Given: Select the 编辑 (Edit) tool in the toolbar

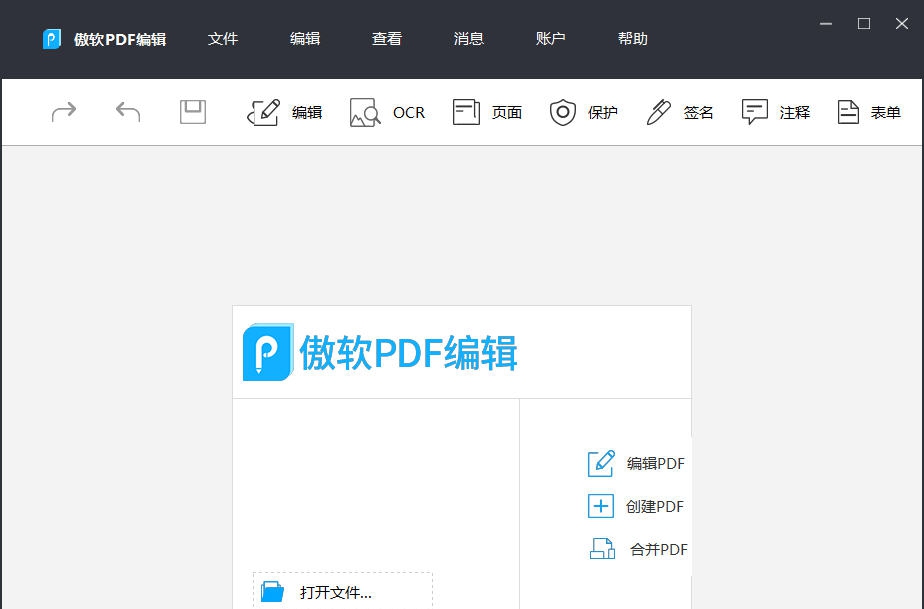Looking at the screenshot, I should pyautogui.click(x=284, y=112).
